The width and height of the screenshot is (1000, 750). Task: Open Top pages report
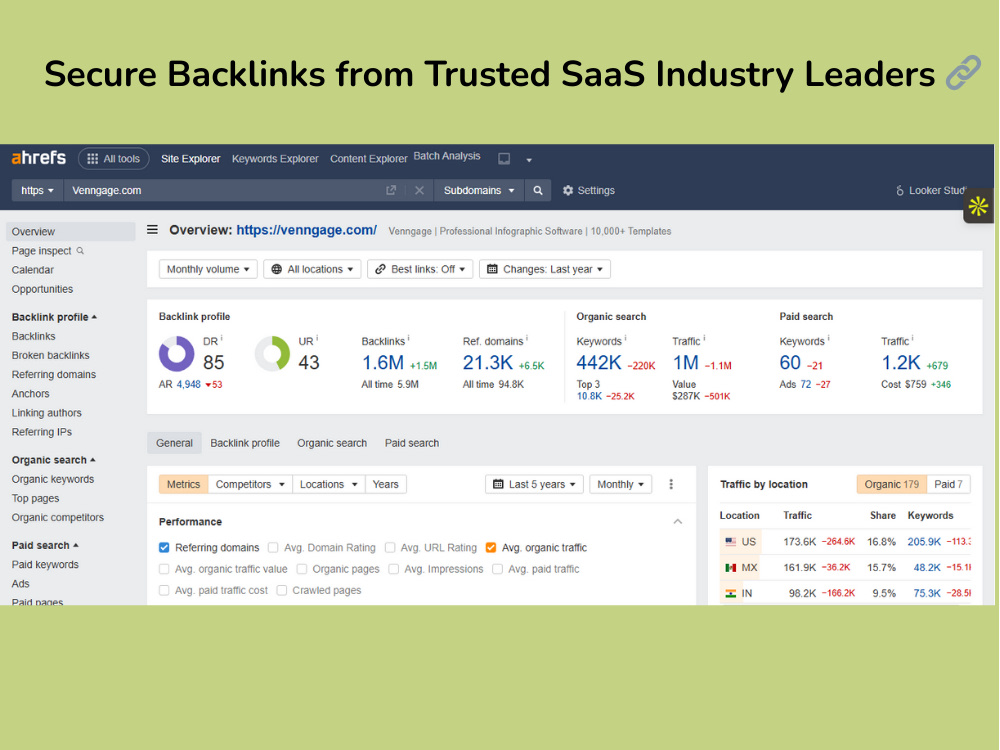pos(35,498)
